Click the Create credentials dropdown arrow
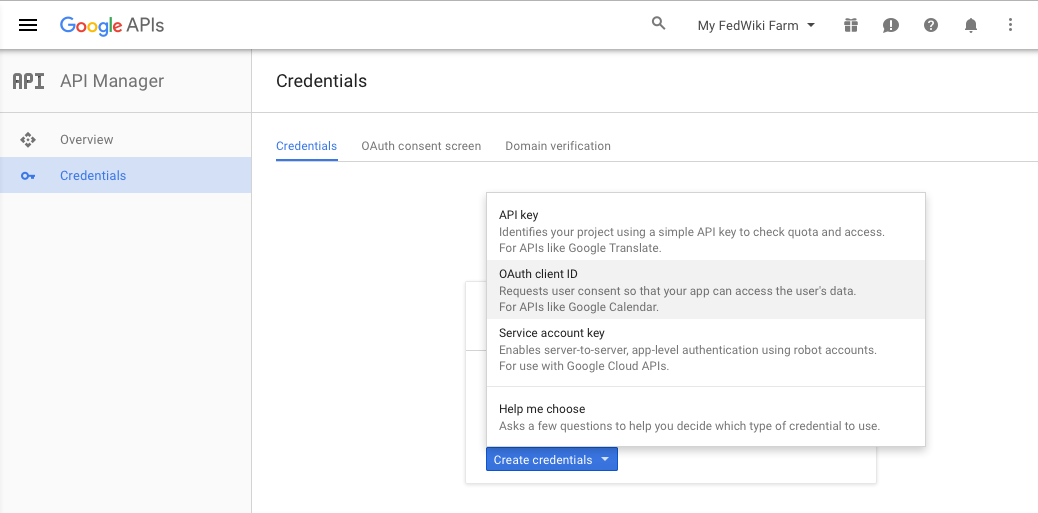Viewport: 1038px width, 513px height. click(604, 459)
